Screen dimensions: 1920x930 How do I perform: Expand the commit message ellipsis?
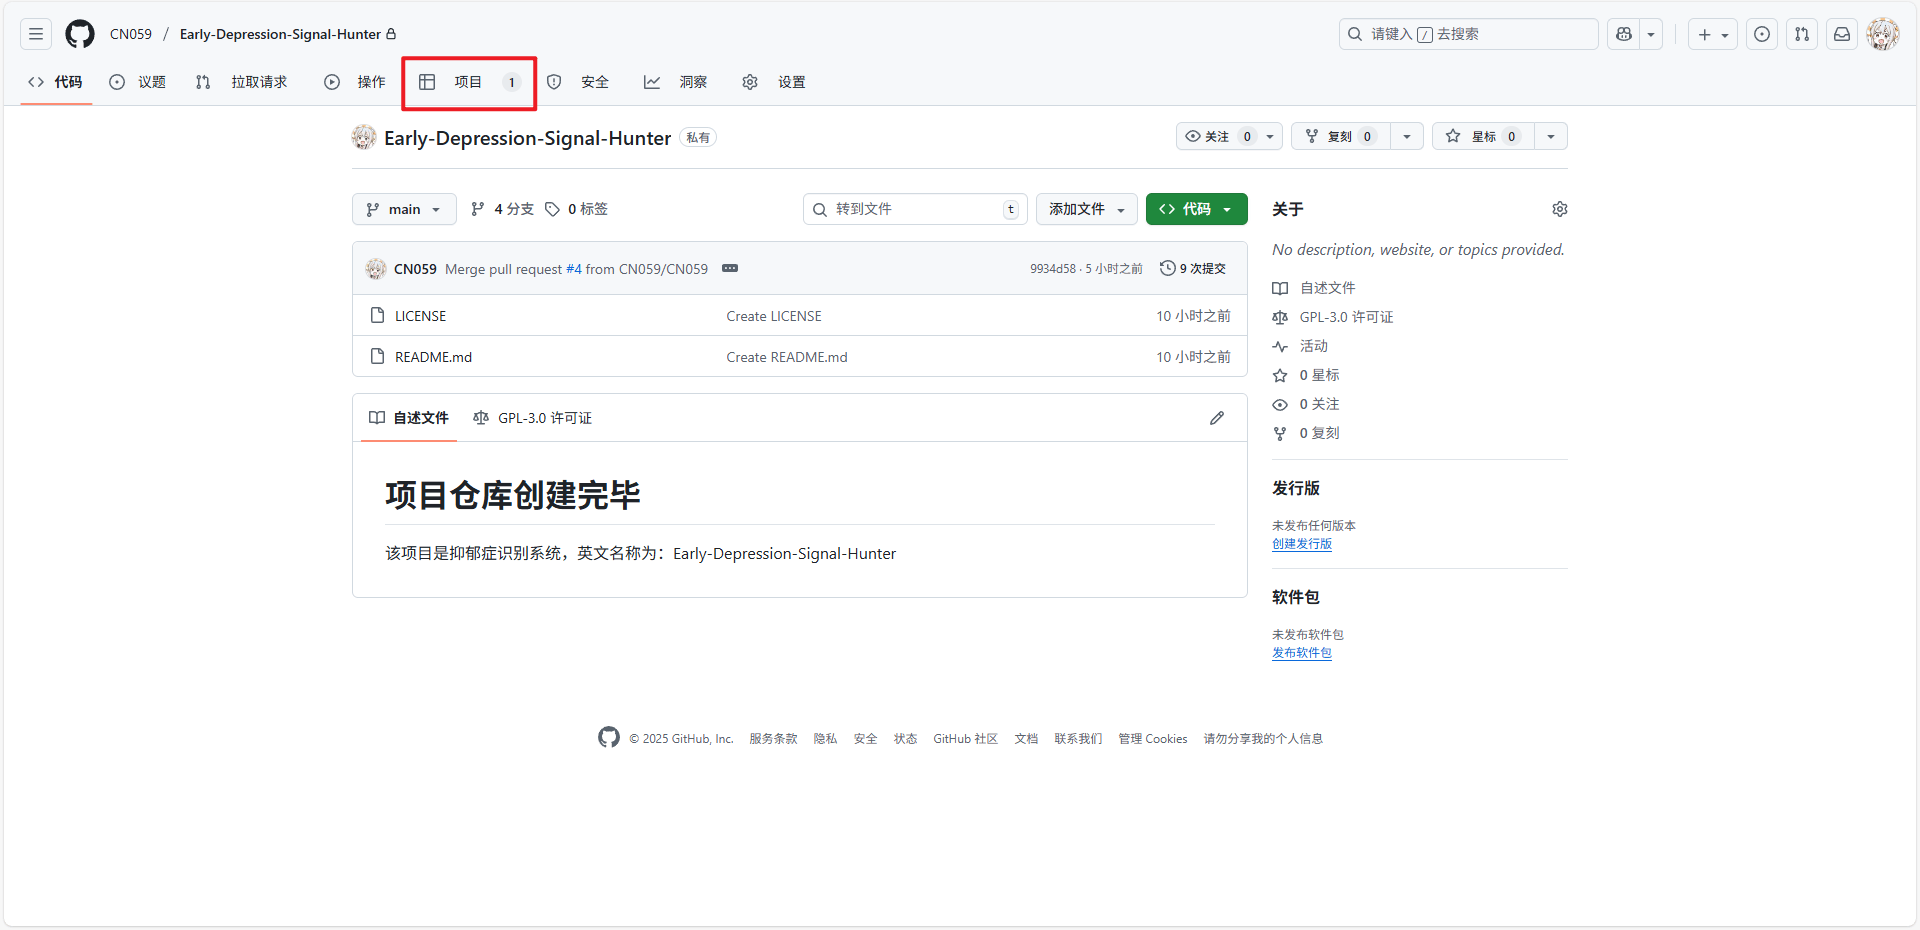click(730, 268)
